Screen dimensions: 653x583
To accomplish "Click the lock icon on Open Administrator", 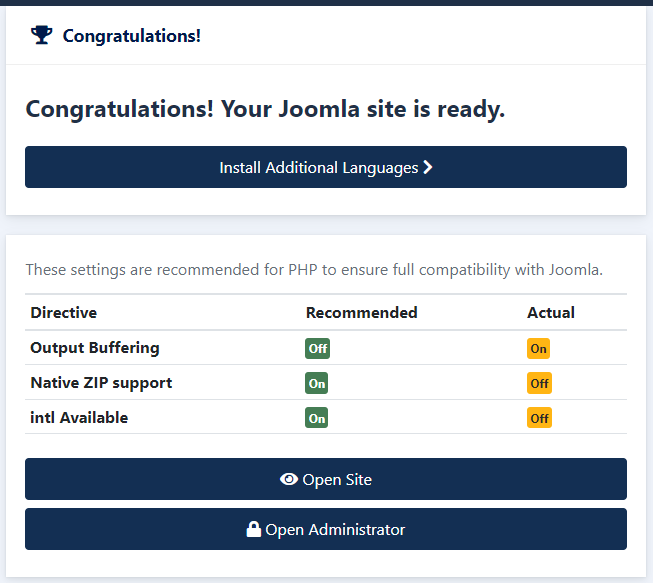I will tap(254, 529).
